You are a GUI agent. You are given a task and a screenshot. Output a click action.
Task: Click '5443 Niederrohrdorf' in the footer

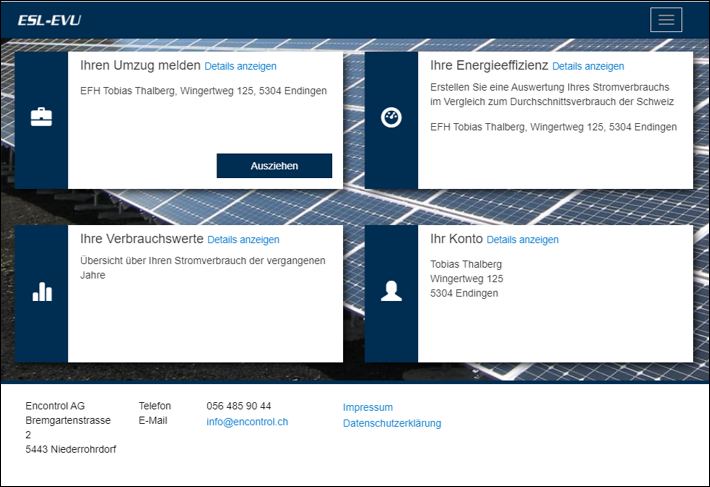point(71,449)
